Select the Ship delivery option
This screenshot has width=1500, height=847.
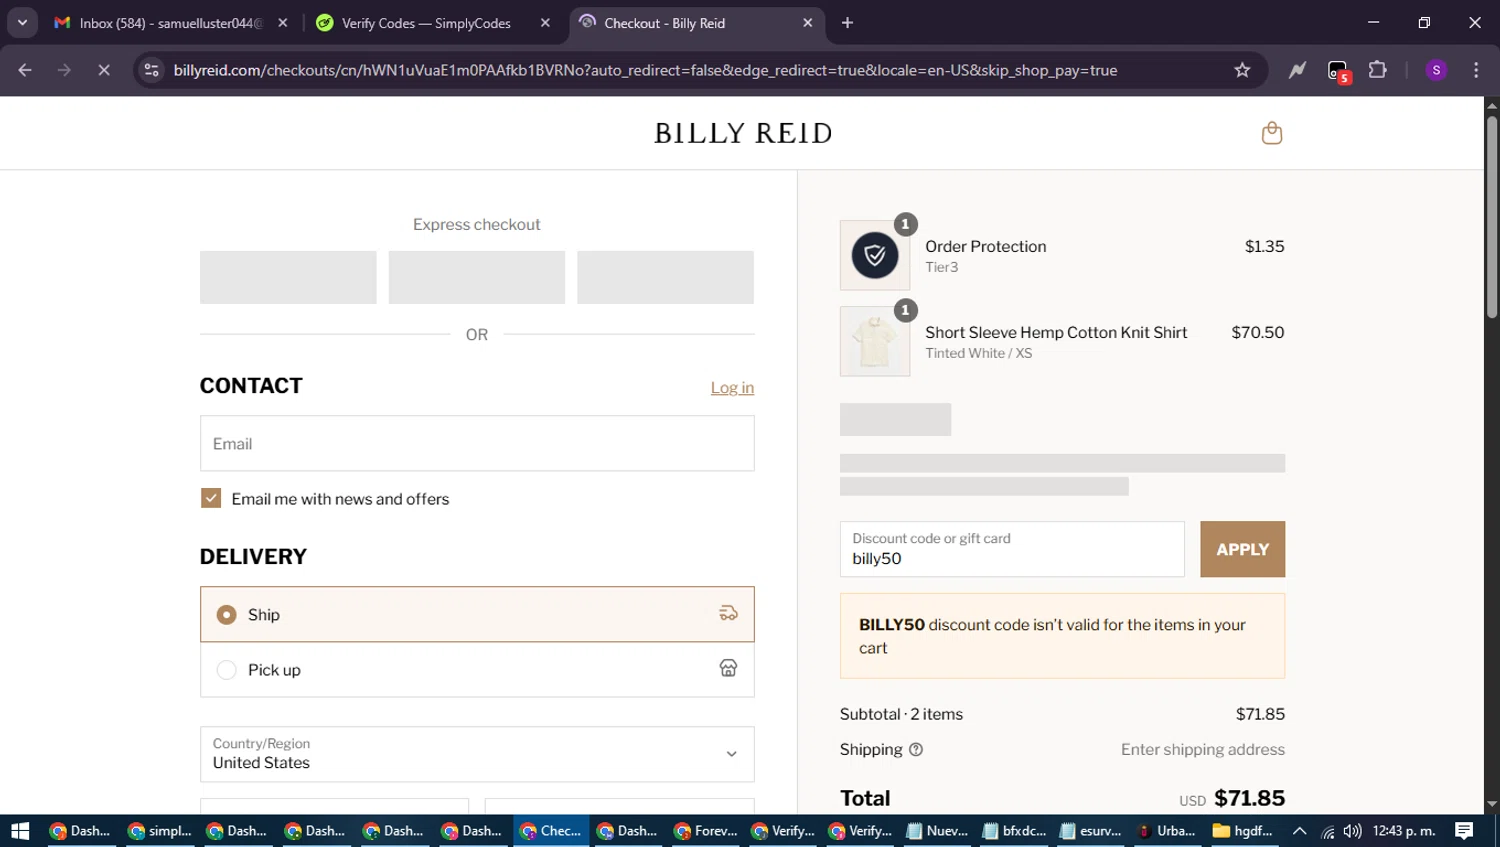pos(477,614)
